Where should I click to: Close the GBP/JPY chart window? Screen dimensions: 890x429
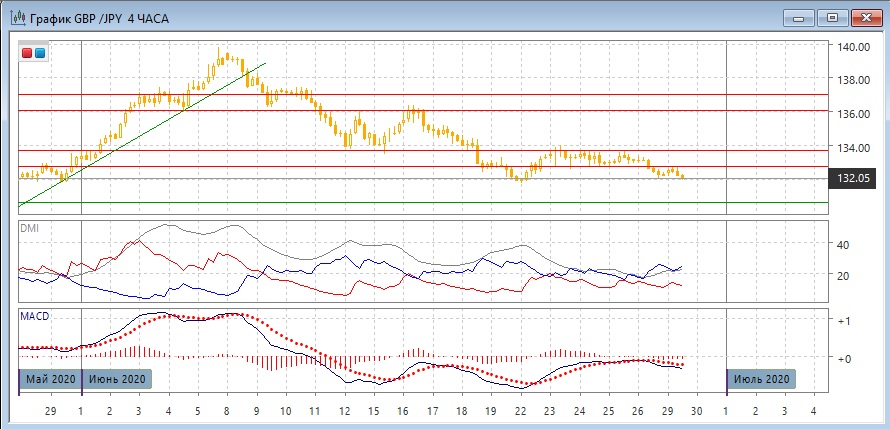click(866, 16)
